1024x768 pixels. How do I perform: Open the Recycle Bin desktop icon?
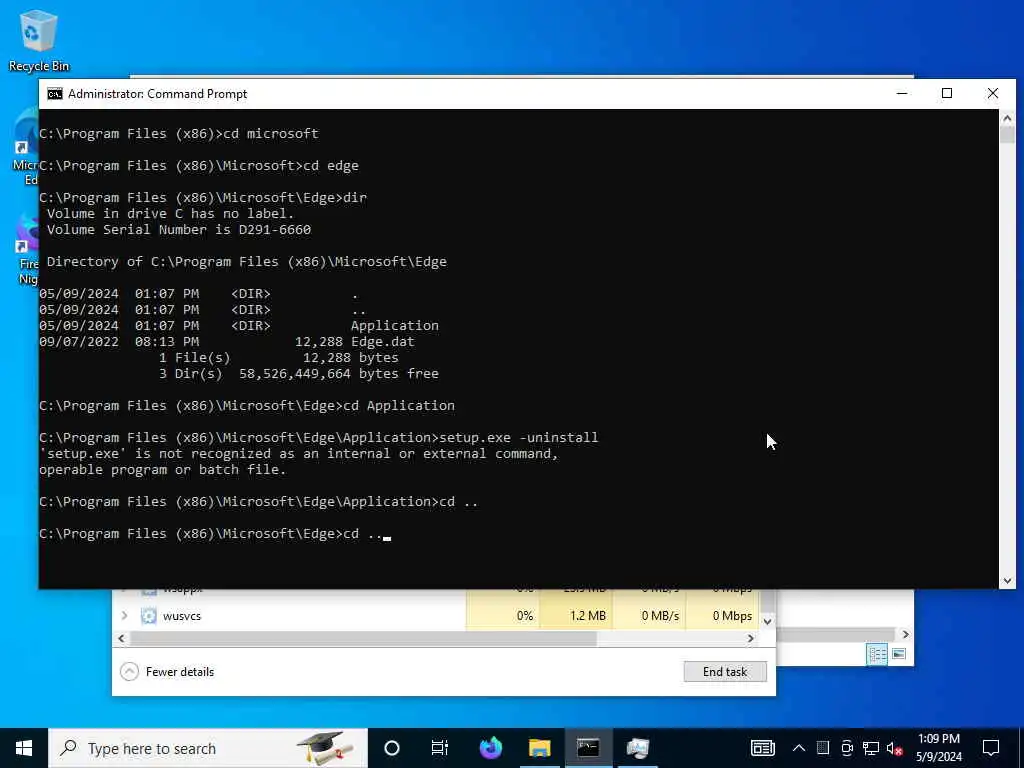click(x=39, y=40)
